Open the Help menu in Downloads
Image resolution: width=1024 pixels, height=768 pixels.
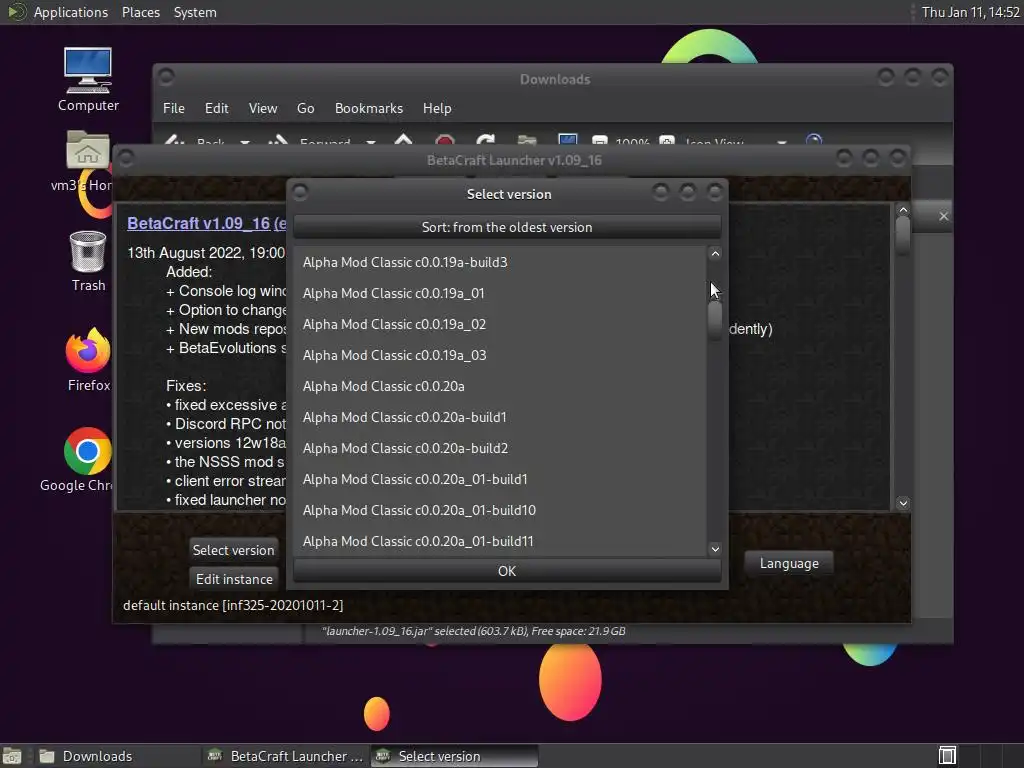tap(437, 108)
